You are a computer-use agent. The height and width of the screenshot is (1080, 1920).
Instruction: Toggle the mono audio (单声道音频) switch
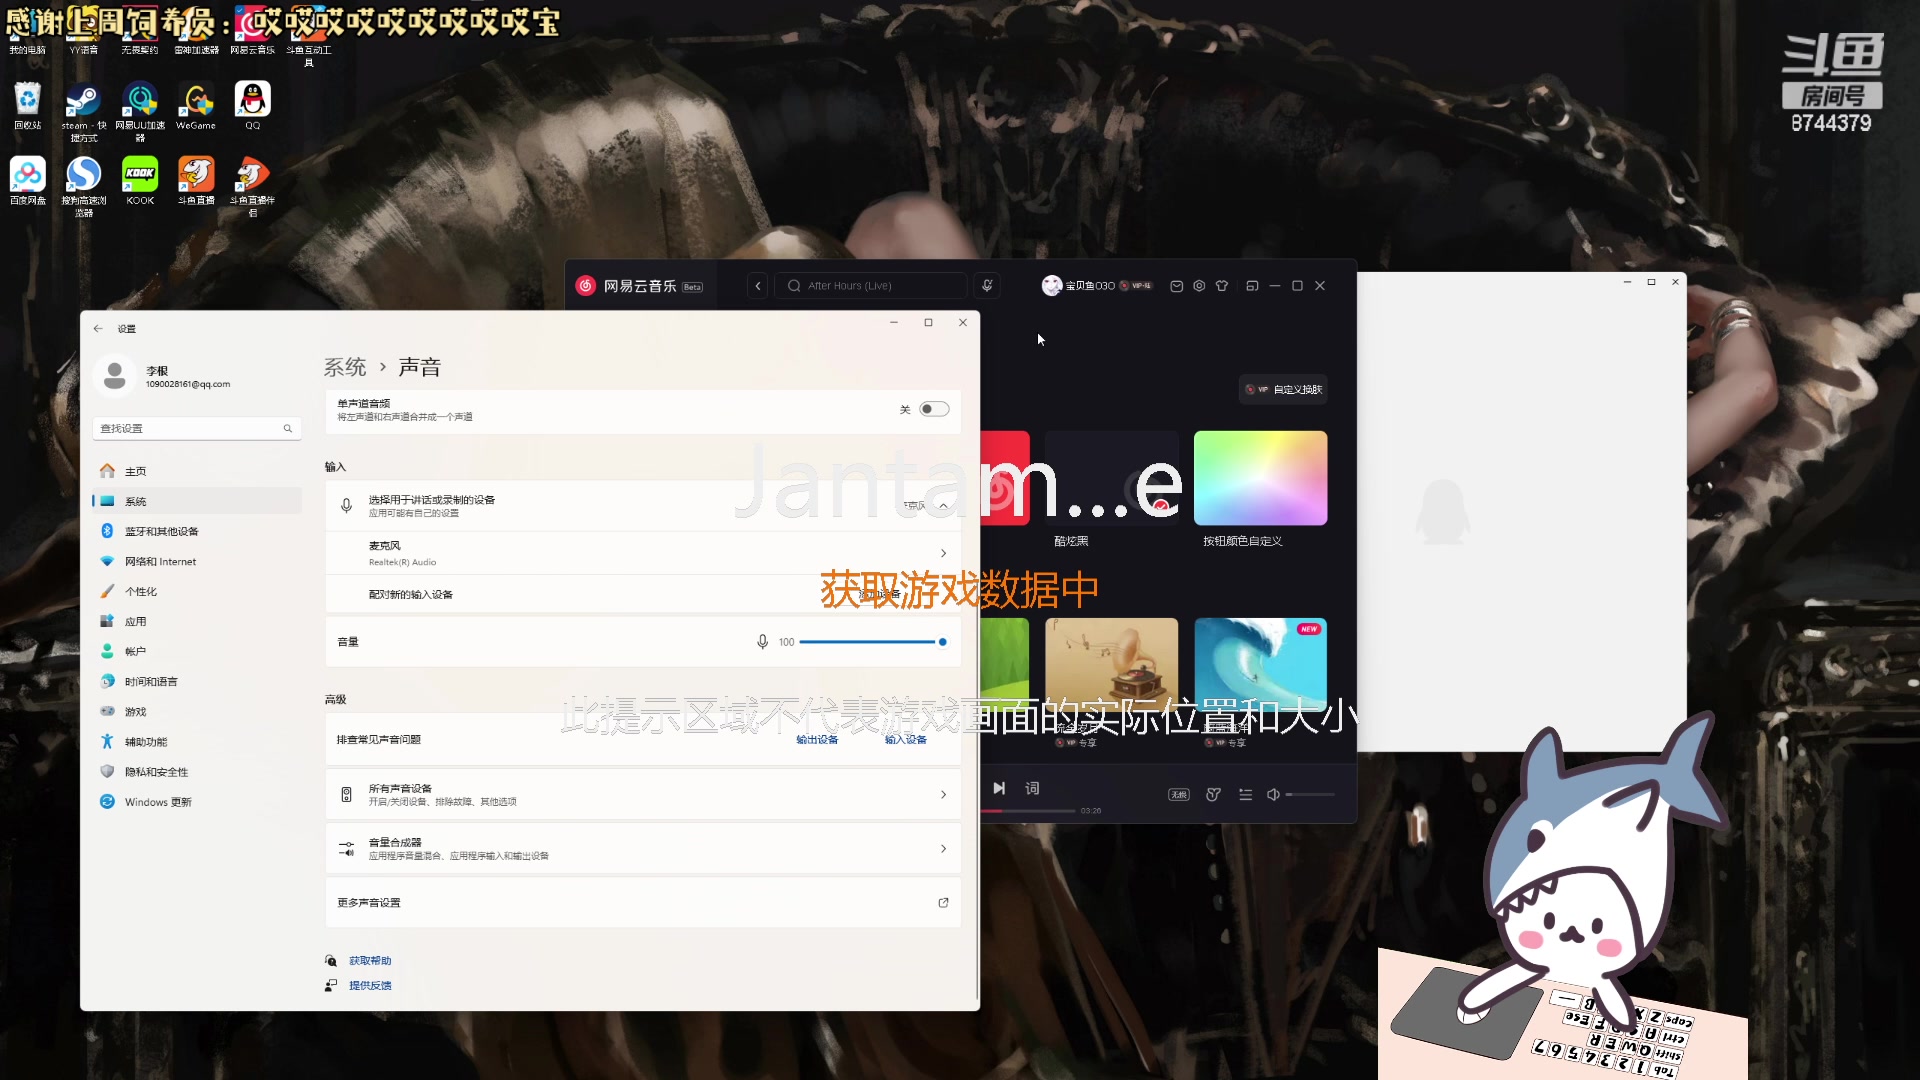click(x=934, y=409)
